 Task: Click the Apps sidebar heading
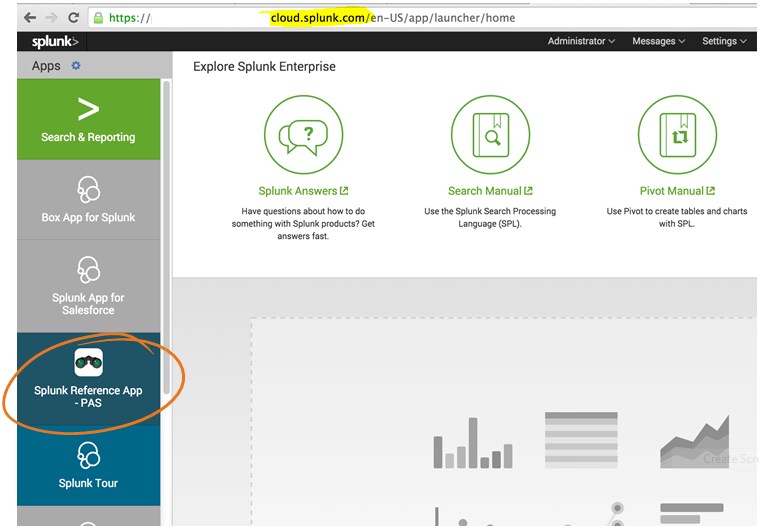[x=46, y=65]
